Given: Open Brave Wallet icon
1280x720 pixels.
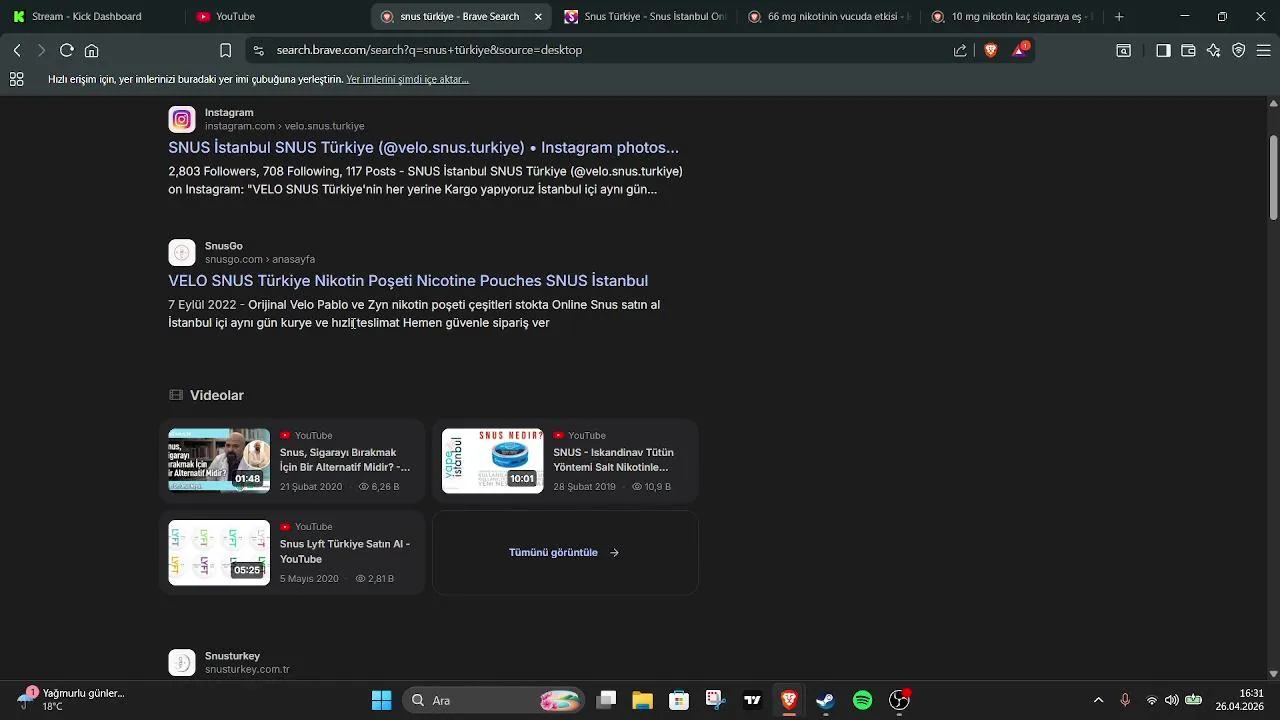Looking at the screenshot, I should click(1188, 50).
